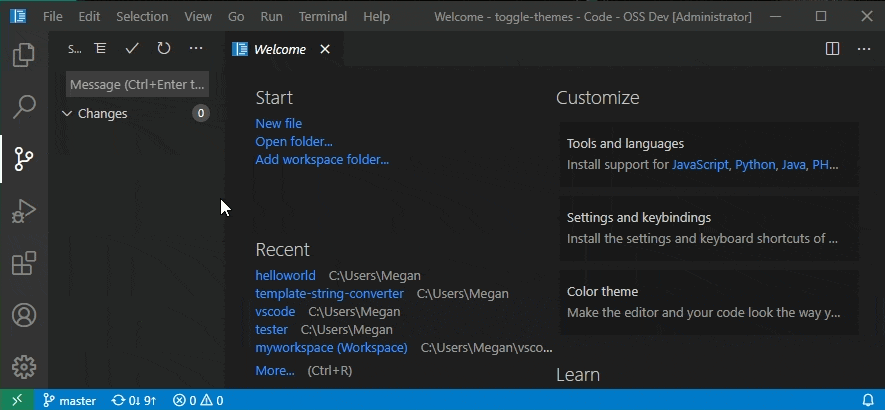Open the Extensions view
Image resolution: width=885 pixels, height=410 pixels.
coord(24,263)
